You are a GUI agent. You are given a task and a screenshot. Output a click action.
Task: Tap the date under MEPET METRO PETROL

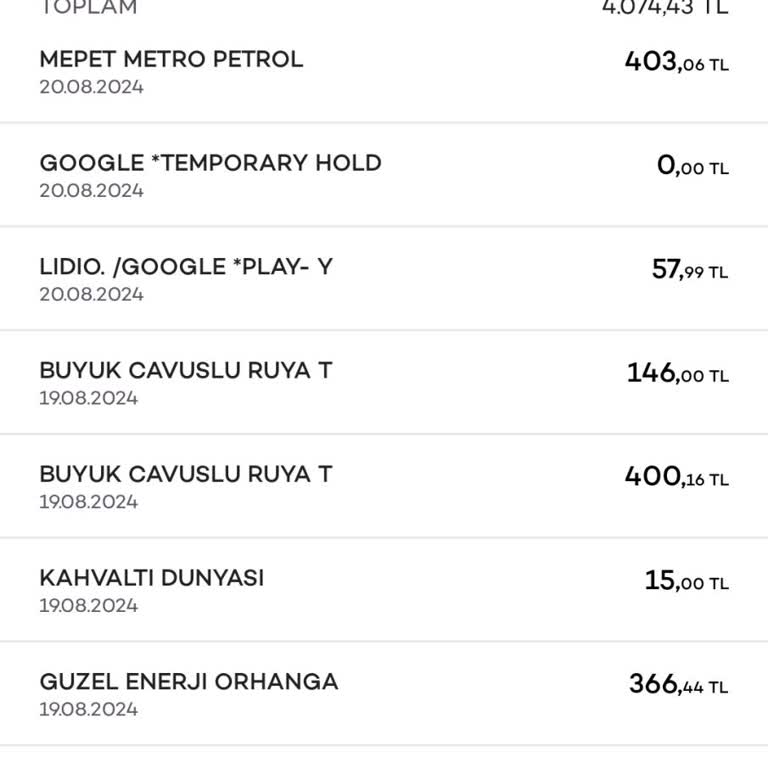click(92, 87)
